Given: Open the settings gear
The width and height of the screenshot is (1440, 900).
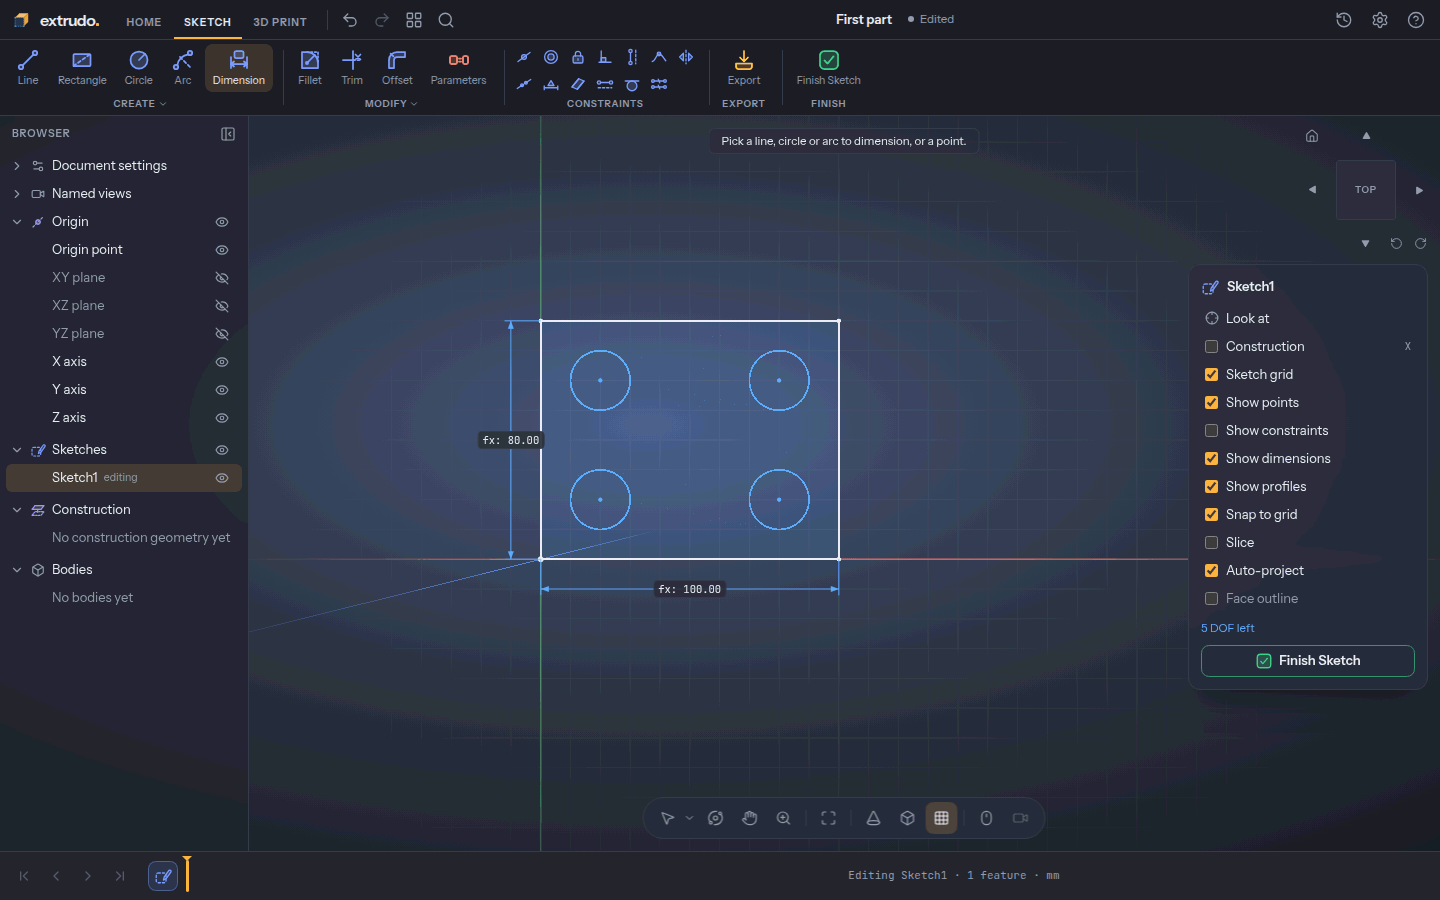Looking at the screenshot, I should [1380, 20].
